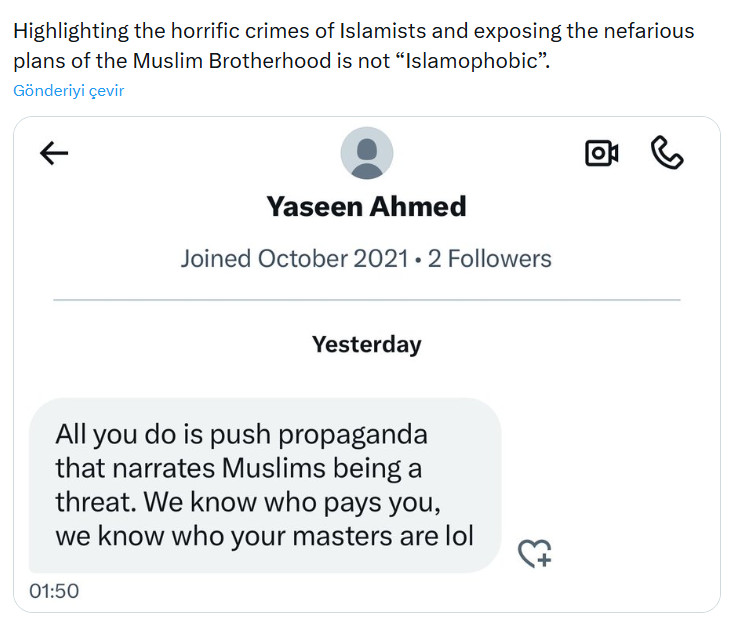Image resolution: width=729 pixels, height=627 pixels.
Task: Click the horizontal divider under profile info
Action: pyautogui.click(x=366, y=300)
